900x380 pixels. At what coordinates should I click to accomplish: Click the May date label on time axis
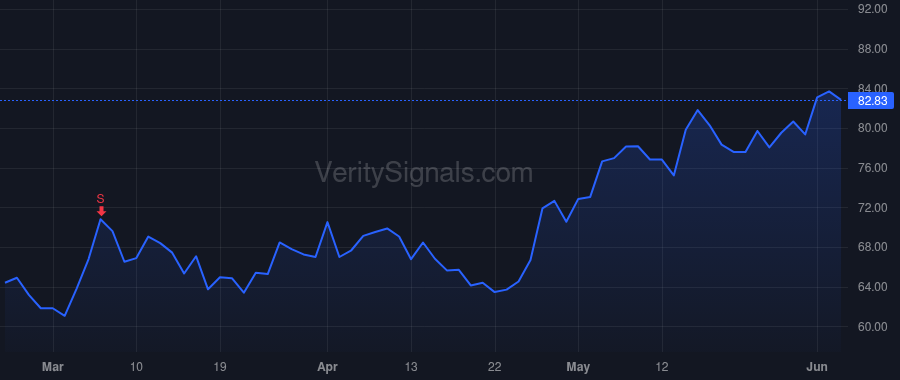[x=578, y=367]
